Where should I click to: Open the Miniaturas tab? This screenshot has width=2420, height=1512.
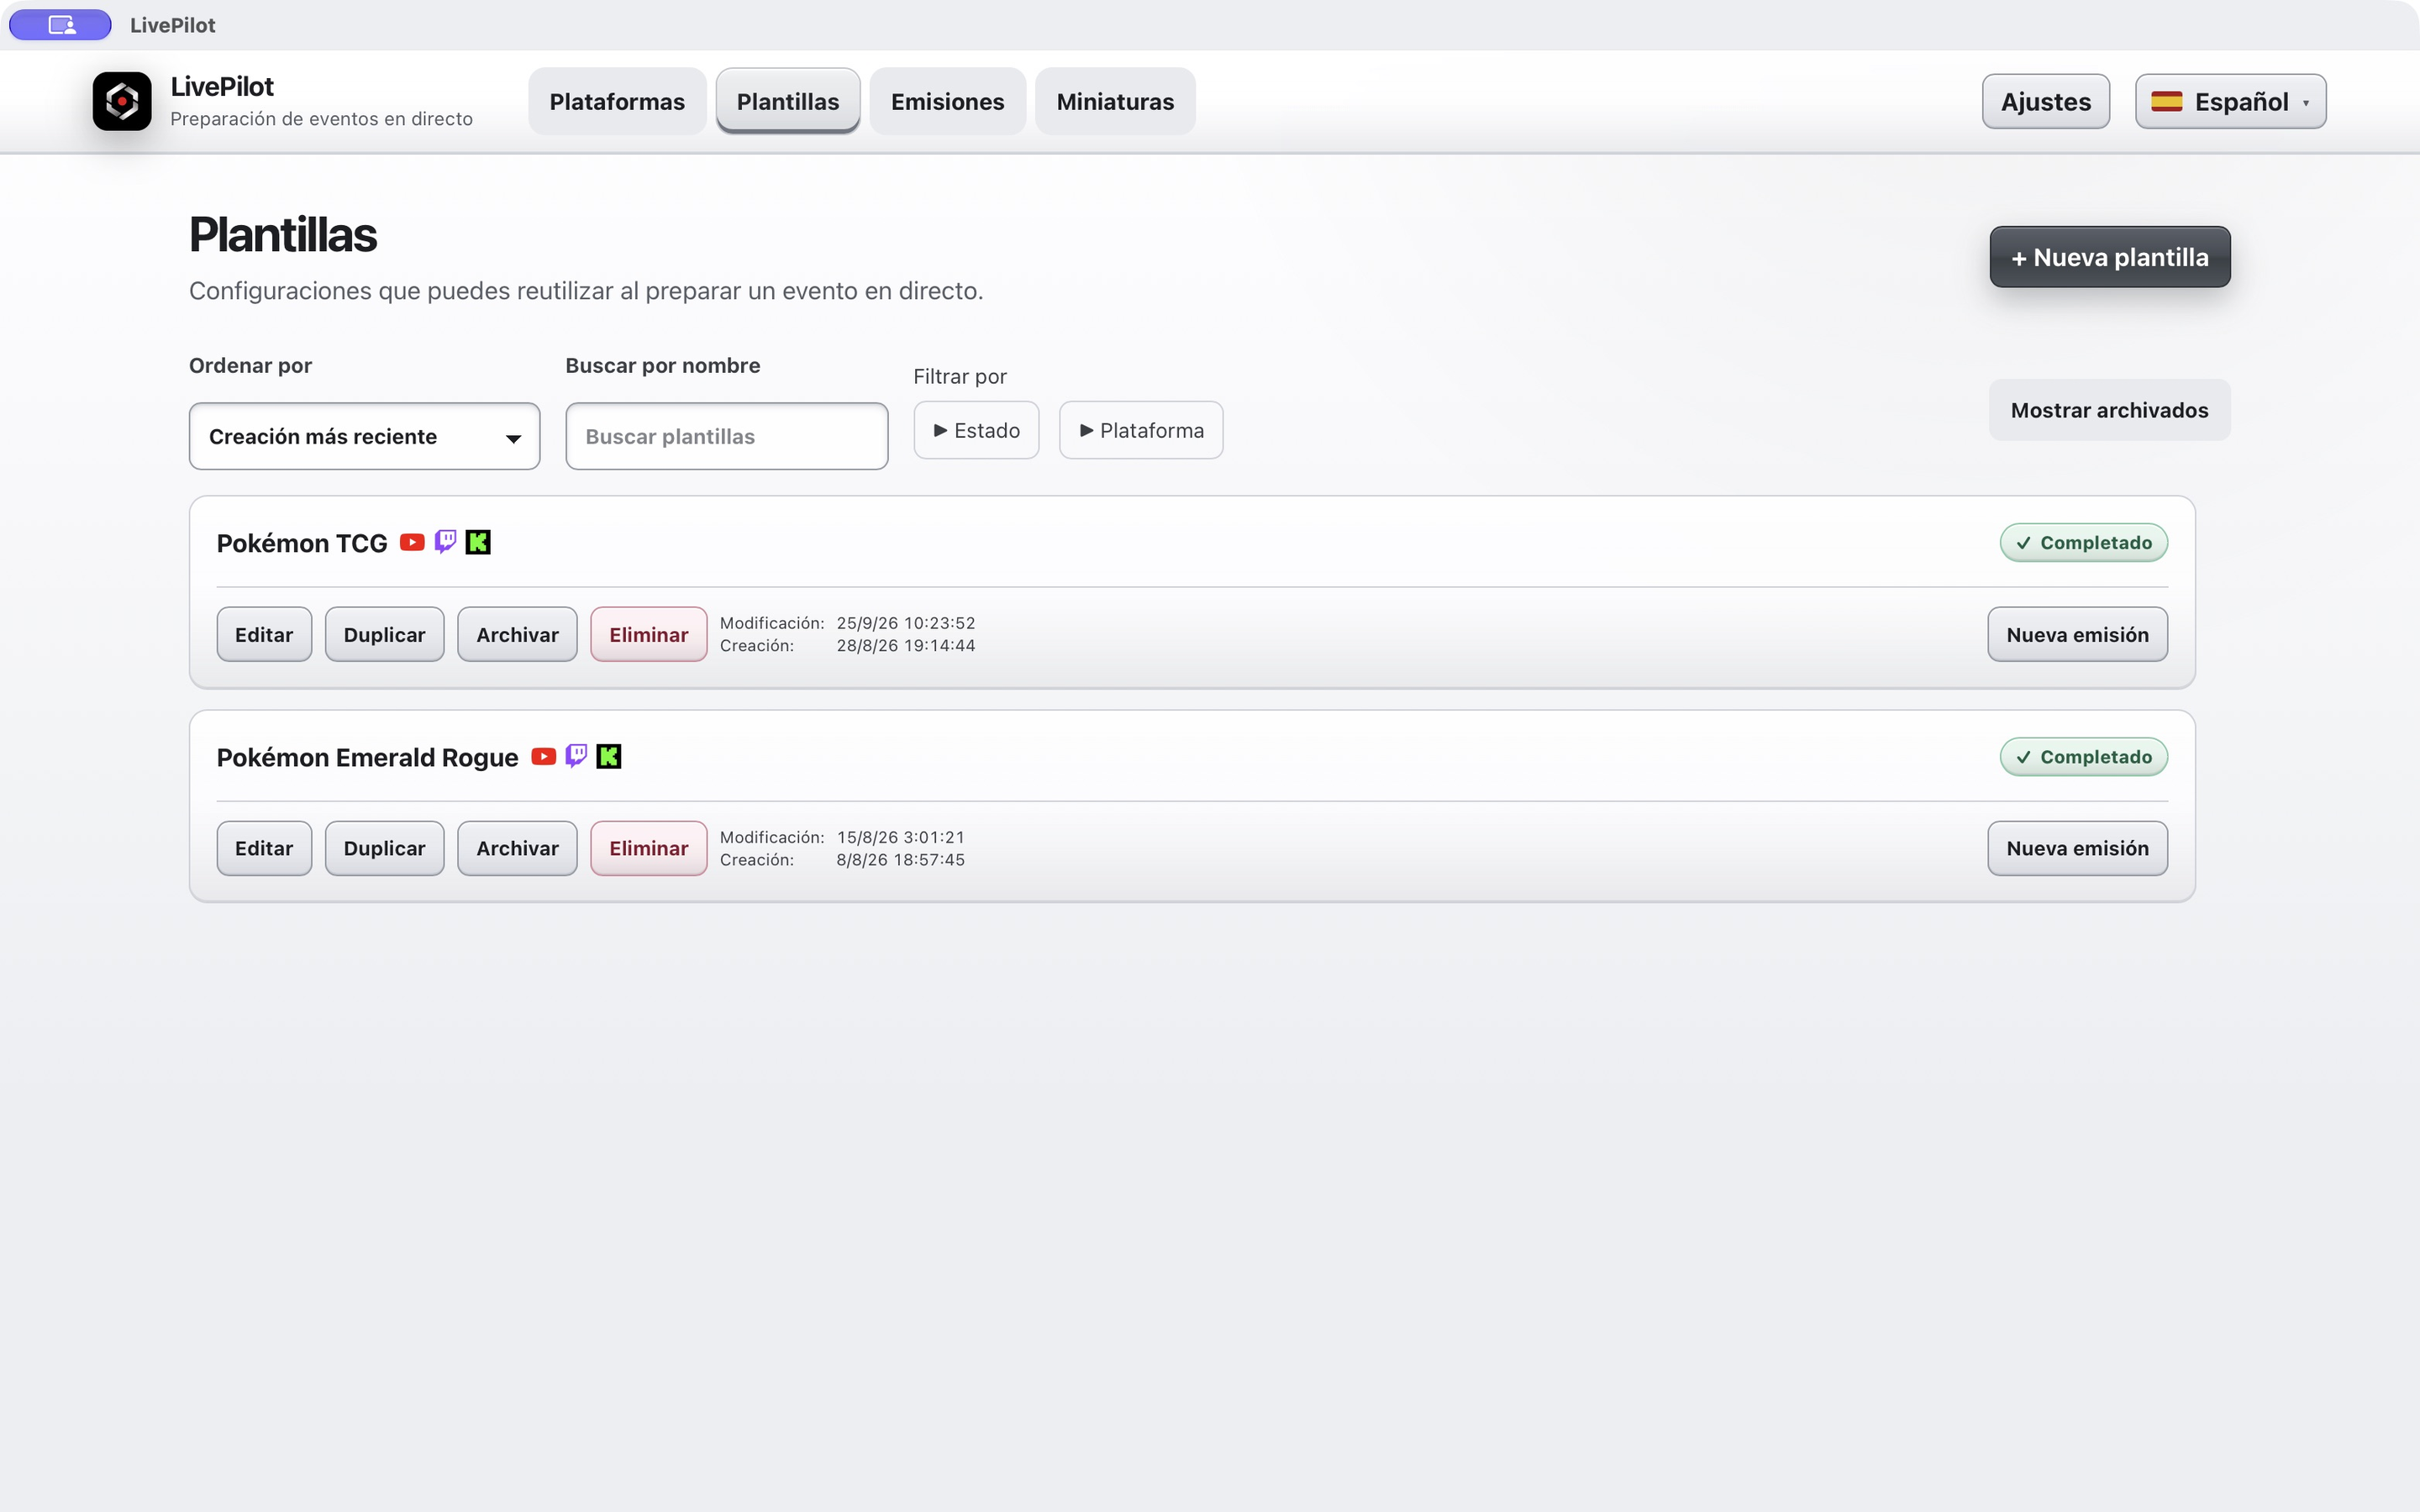click(x=1115, y=101)
